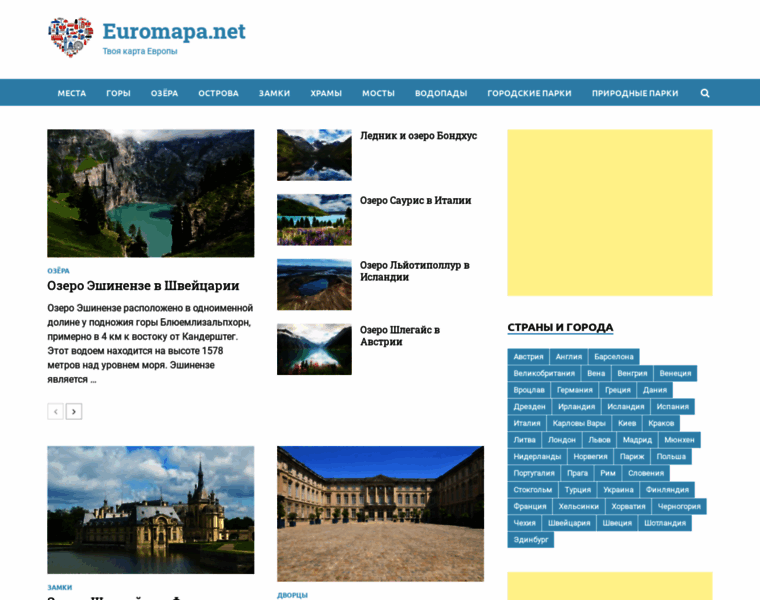Viewport: 760px width, 600px height.
Task: Click the Эшинензе lake large photo
Action: [x=151, y=193]
